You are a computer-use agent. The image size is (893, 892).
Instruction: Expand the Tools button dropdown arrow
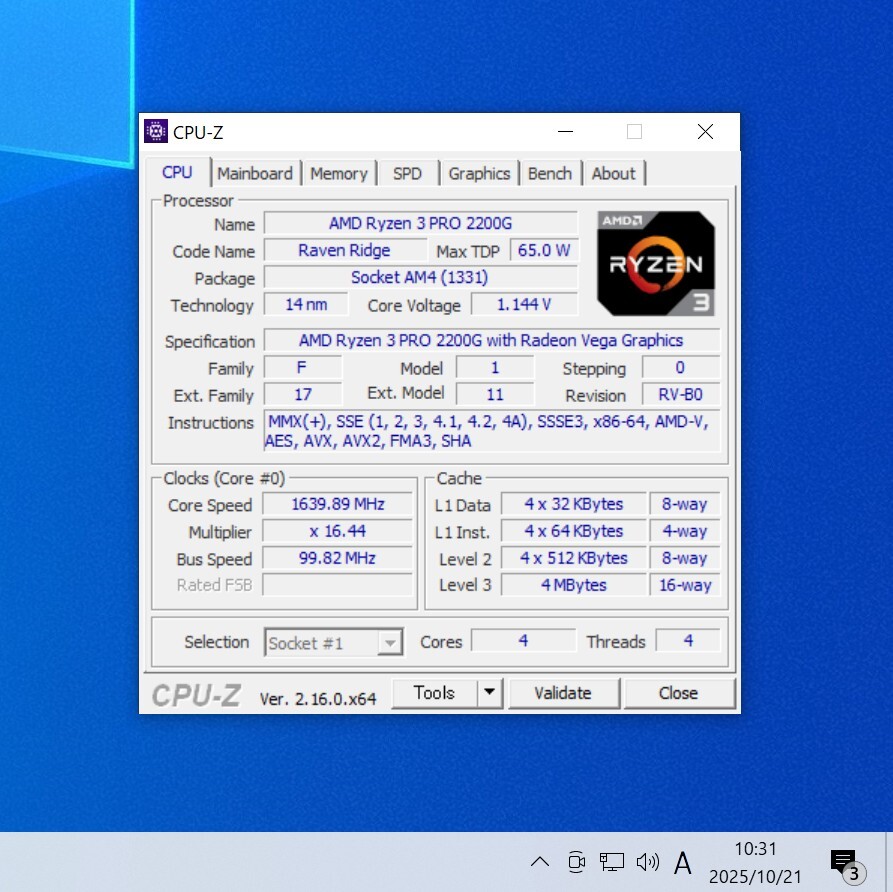pyautogui.click(x=489, y=693)
